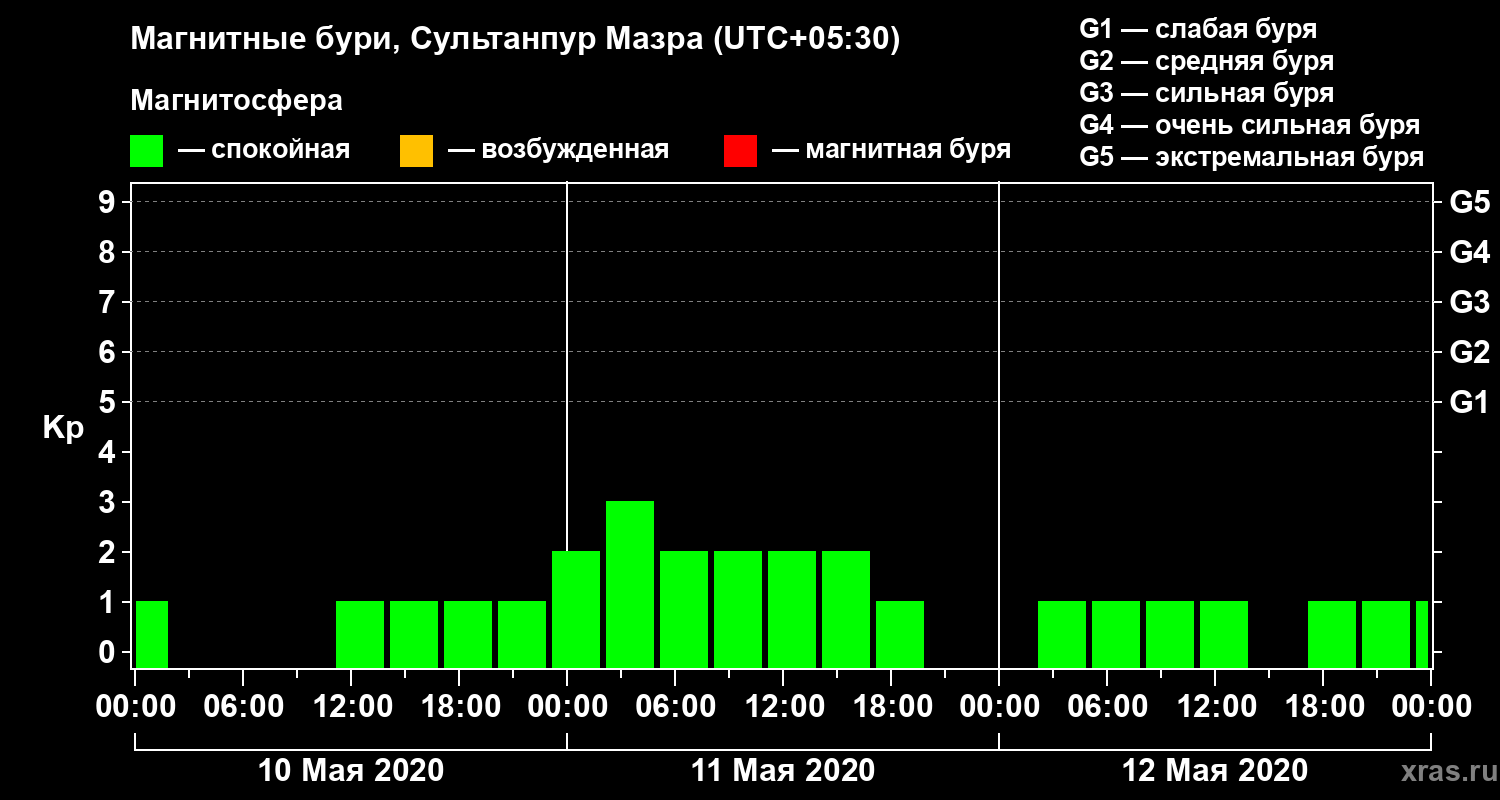This screenshot has width=1500, height=800.
Task: Click the narrow last green bar ending 12 May
Action: coord(1422,634)
